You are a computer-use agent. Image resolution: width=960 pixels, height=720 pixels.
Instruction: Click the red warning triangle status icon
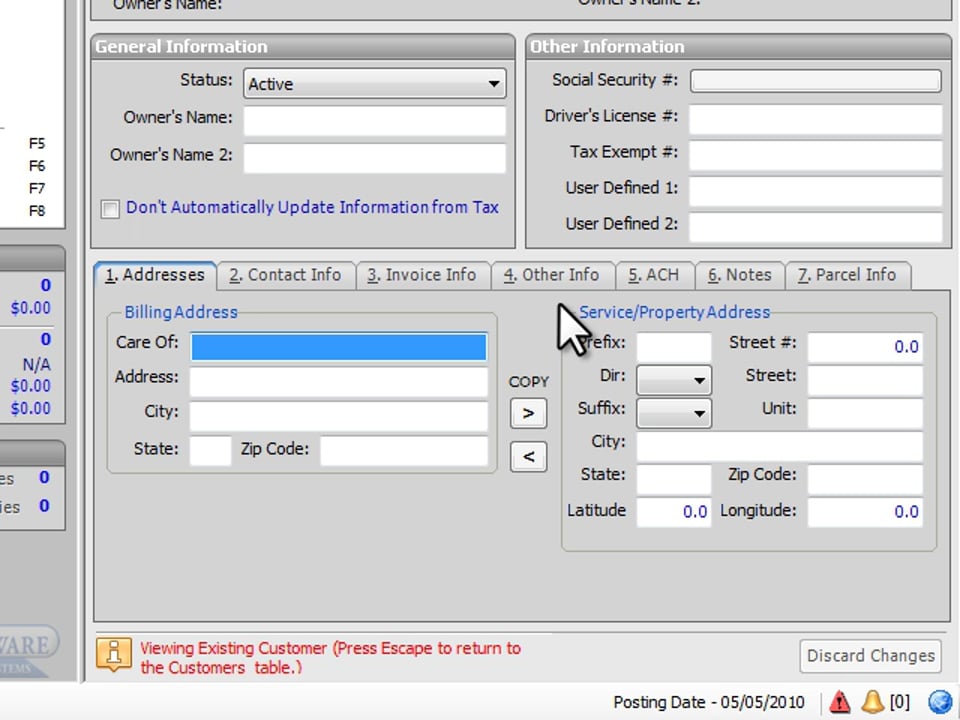(839, 702)
